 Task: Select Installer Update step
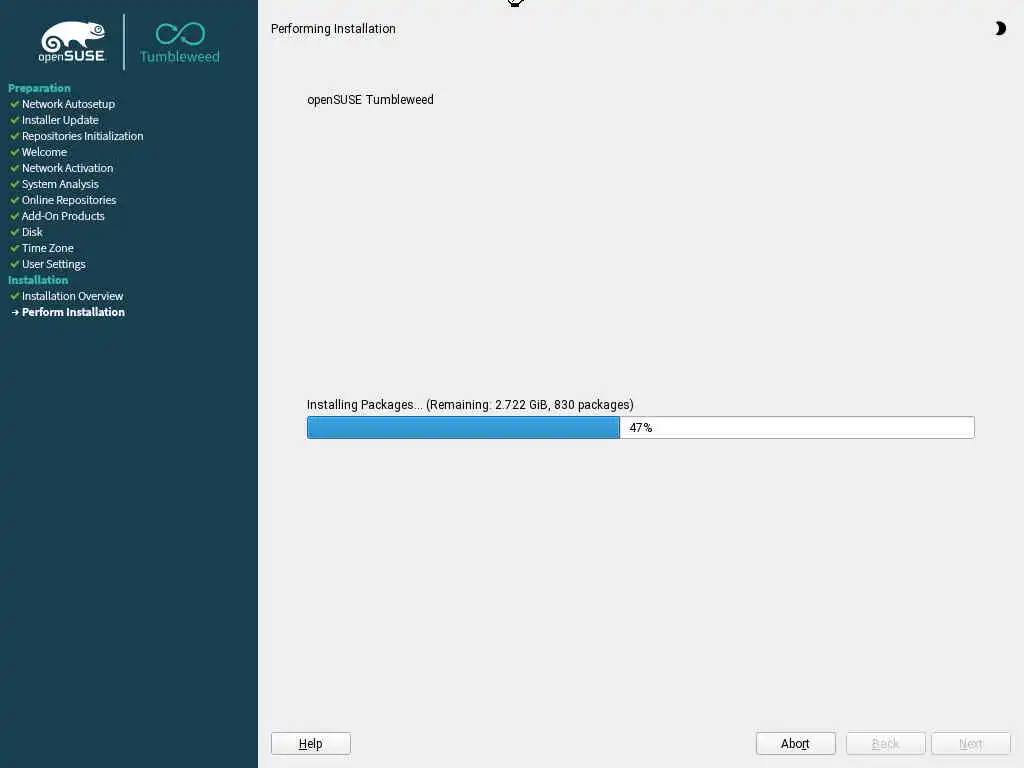click(x=60, y=120)
